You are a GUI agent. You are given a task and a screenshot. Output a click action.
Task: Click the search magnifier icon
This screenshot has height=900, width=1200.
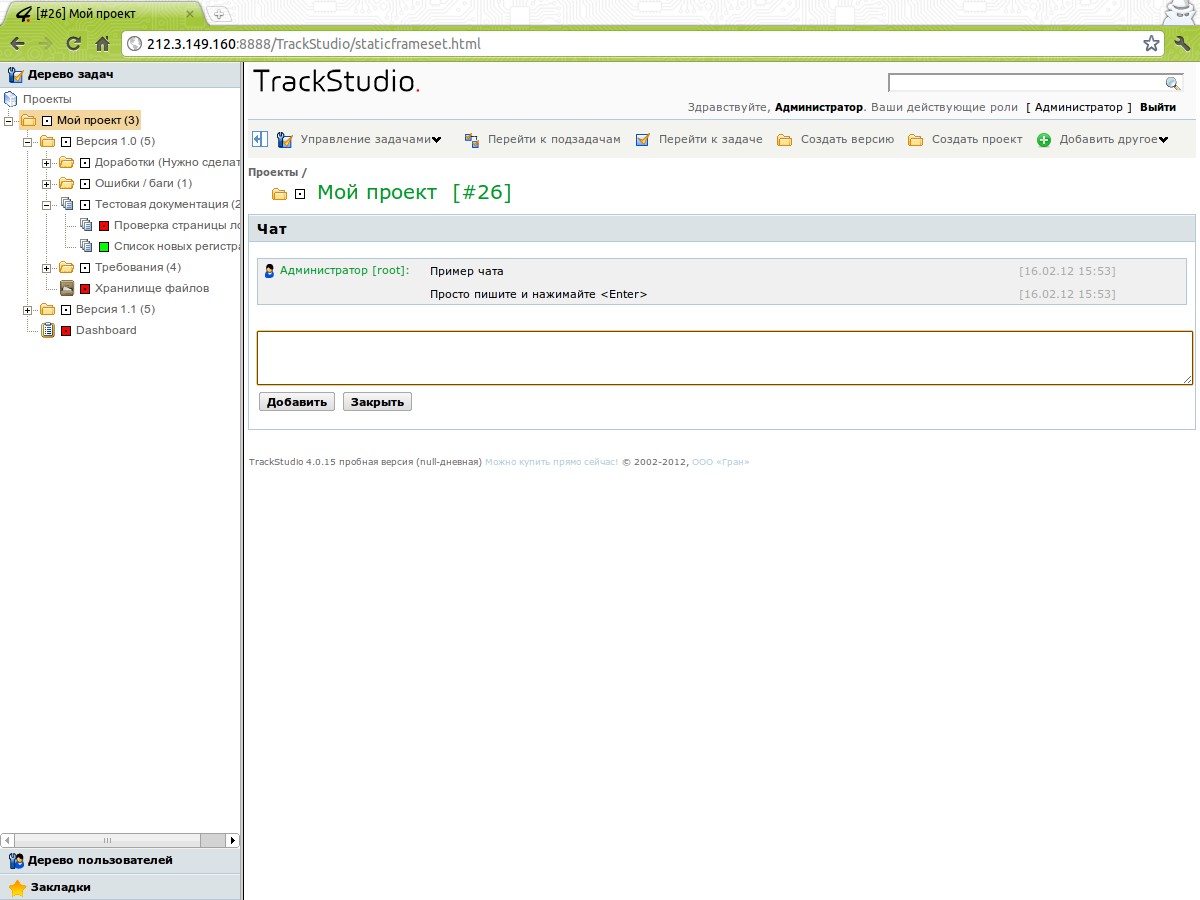tap(1173, 84)
